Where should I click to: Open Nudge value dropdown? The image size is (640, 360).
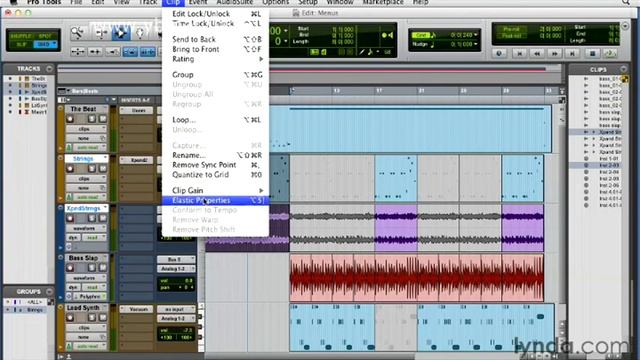pos(476,44)
